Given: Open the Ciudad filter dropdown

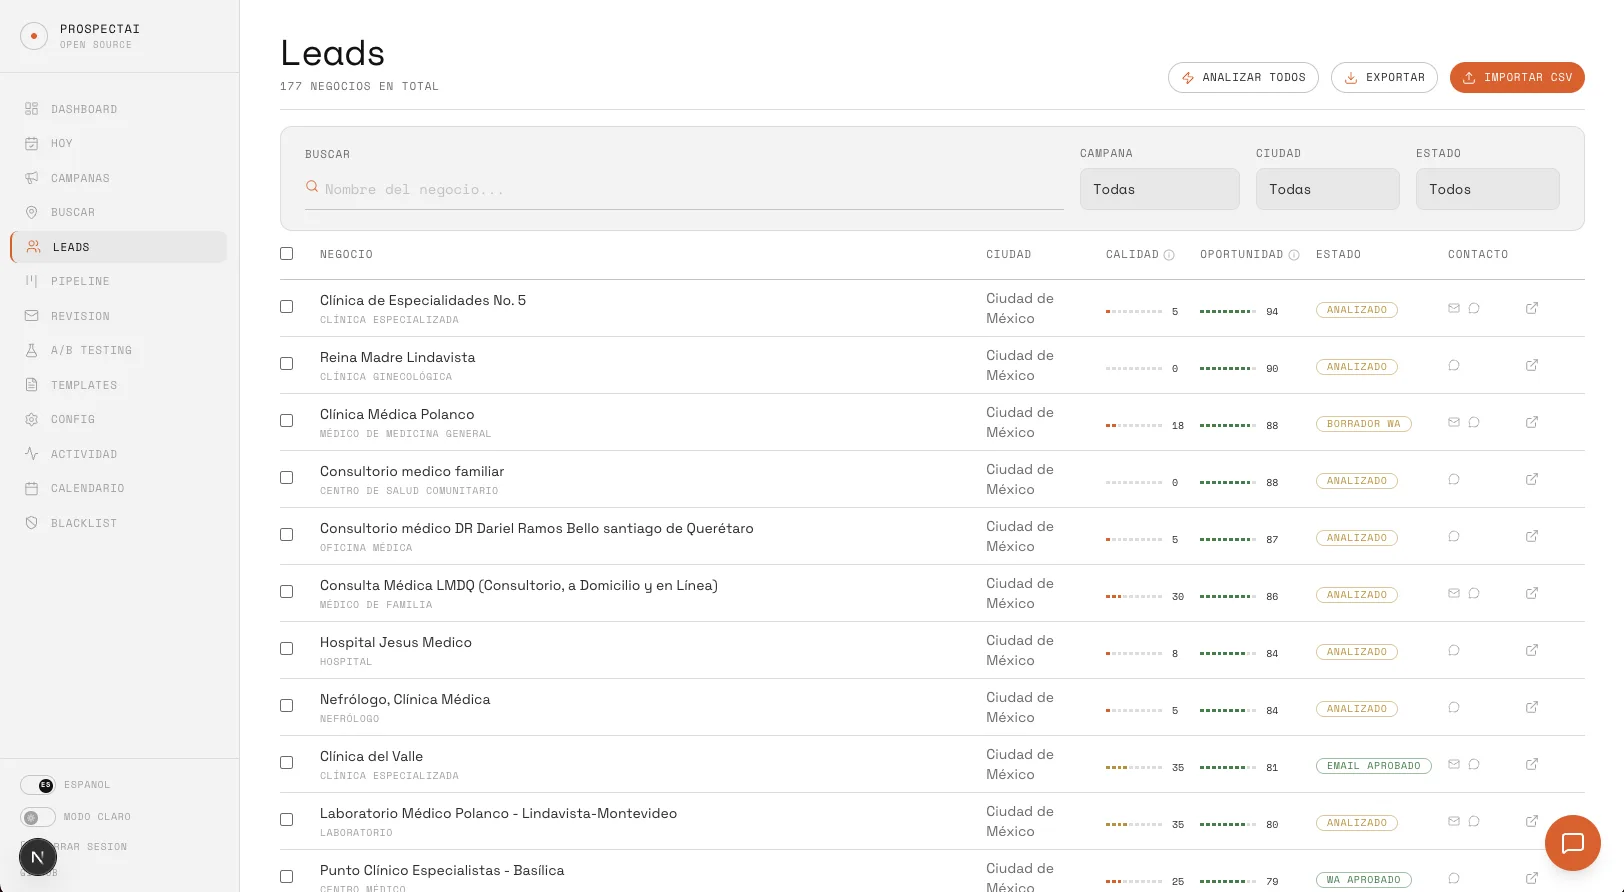Looking at the screenshot, I should [x=1327, y=189].
